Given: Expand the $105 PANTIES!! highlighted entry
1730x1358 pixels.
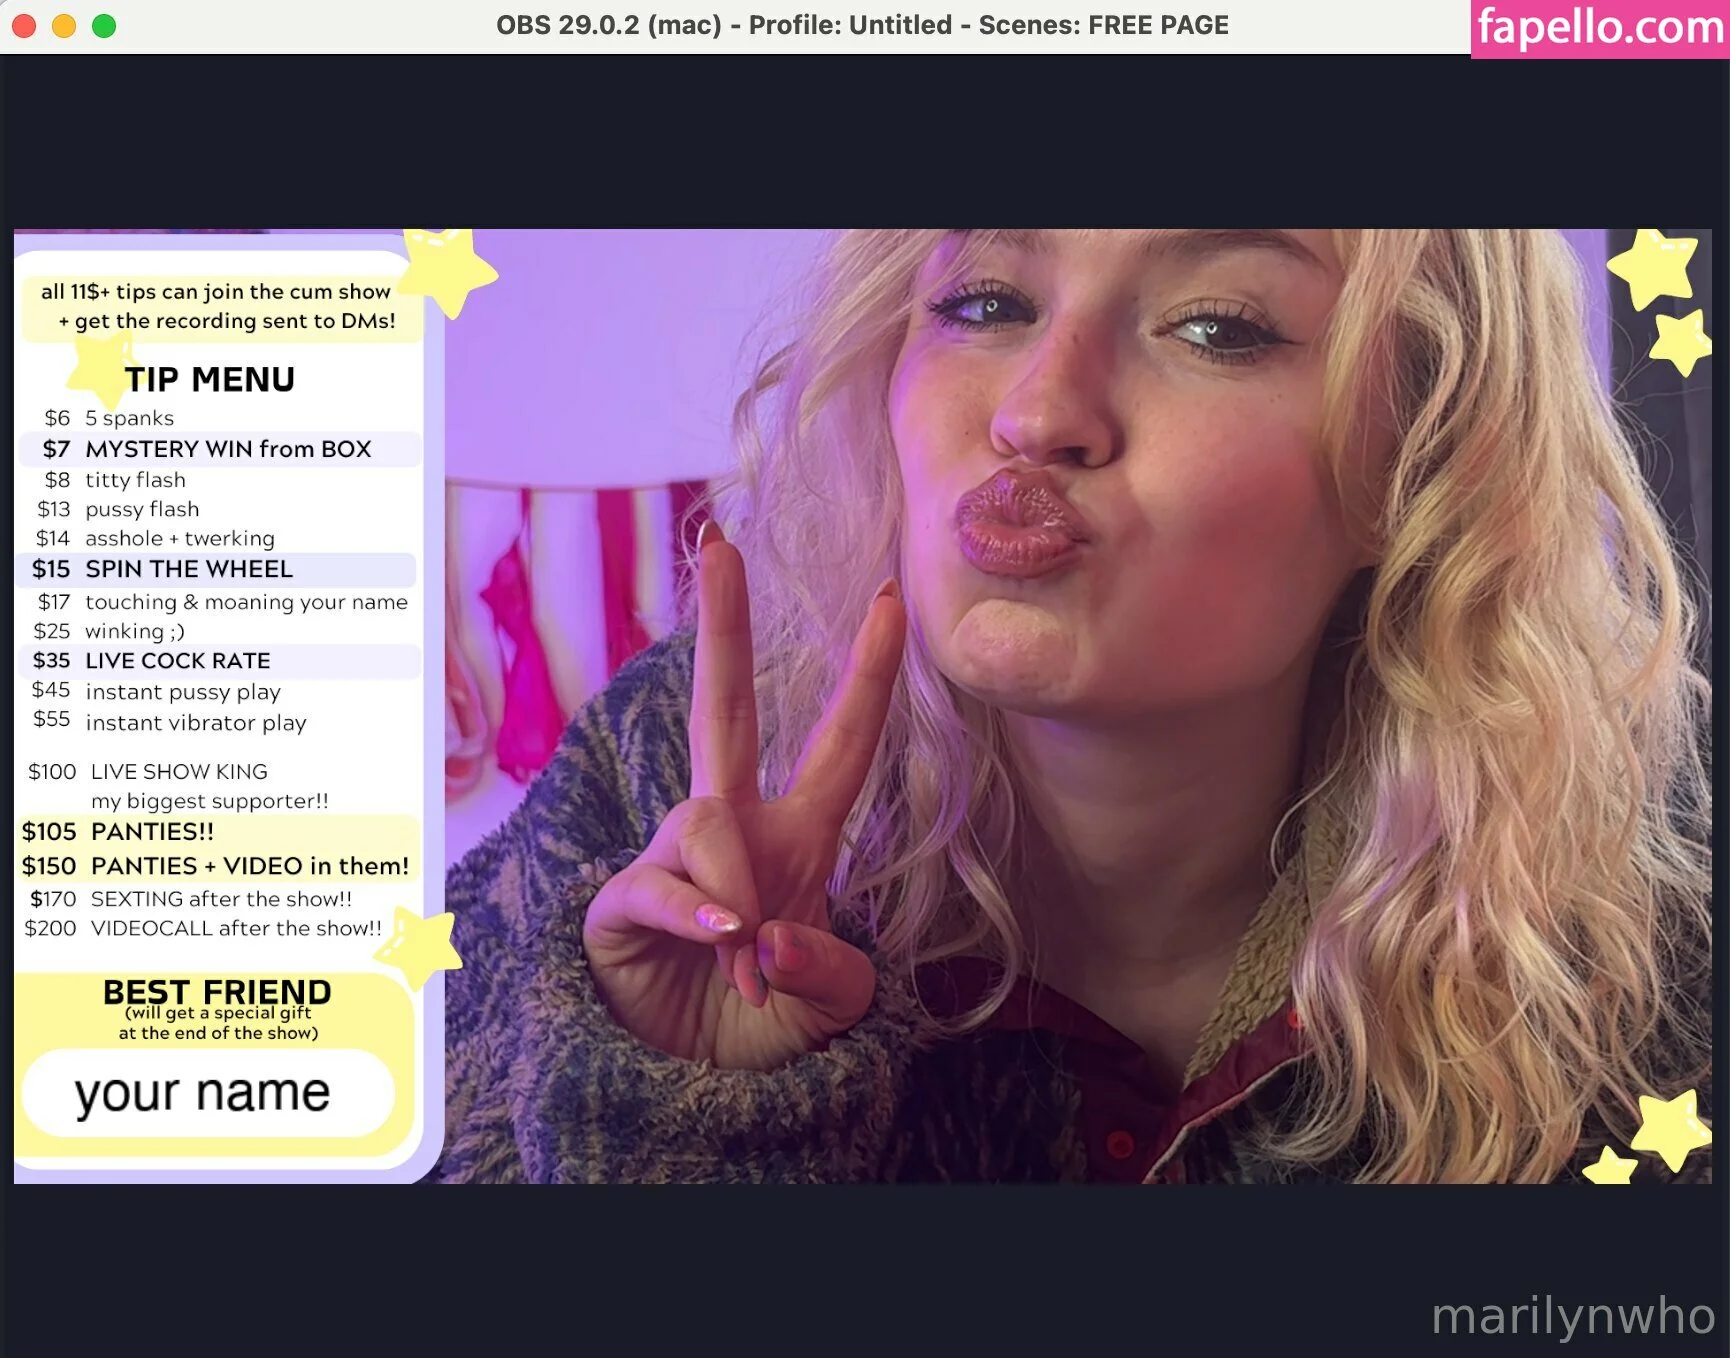Looking at the screenshot, I should click(x=215, y=831).
